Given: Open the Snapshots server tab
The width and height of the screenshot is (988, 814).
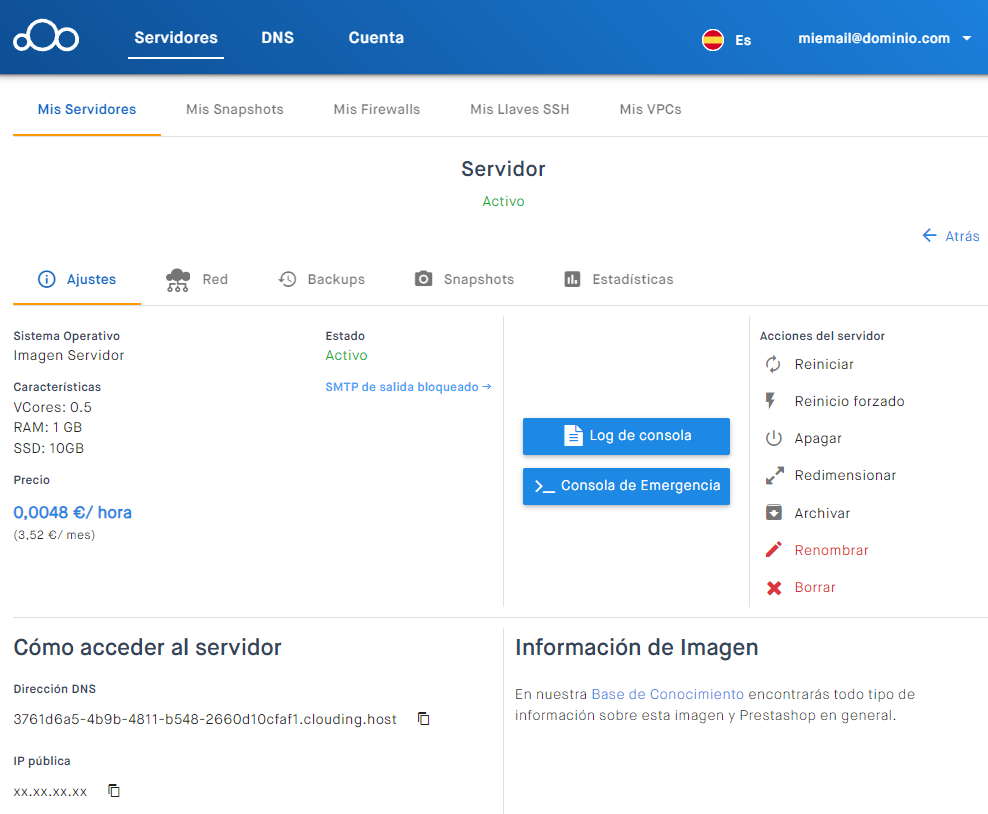Looking at the screenshot, I should (x=465, y=280).
